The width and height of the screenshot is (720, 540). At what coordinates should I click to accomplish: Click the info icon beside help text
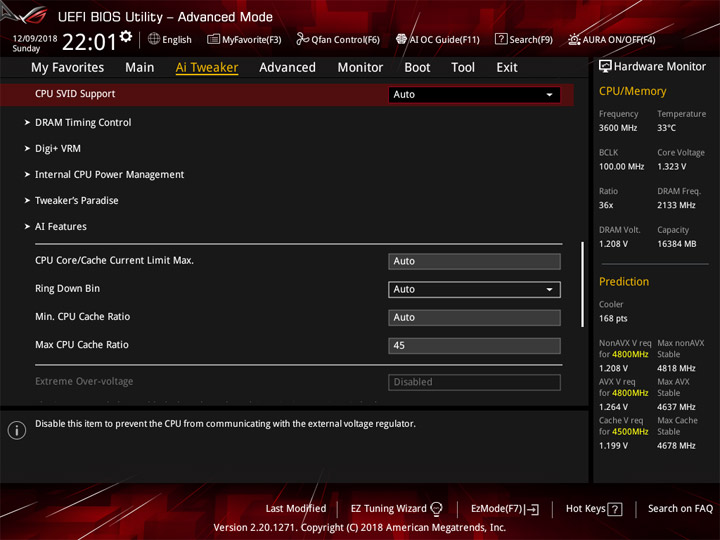[17, 430]
